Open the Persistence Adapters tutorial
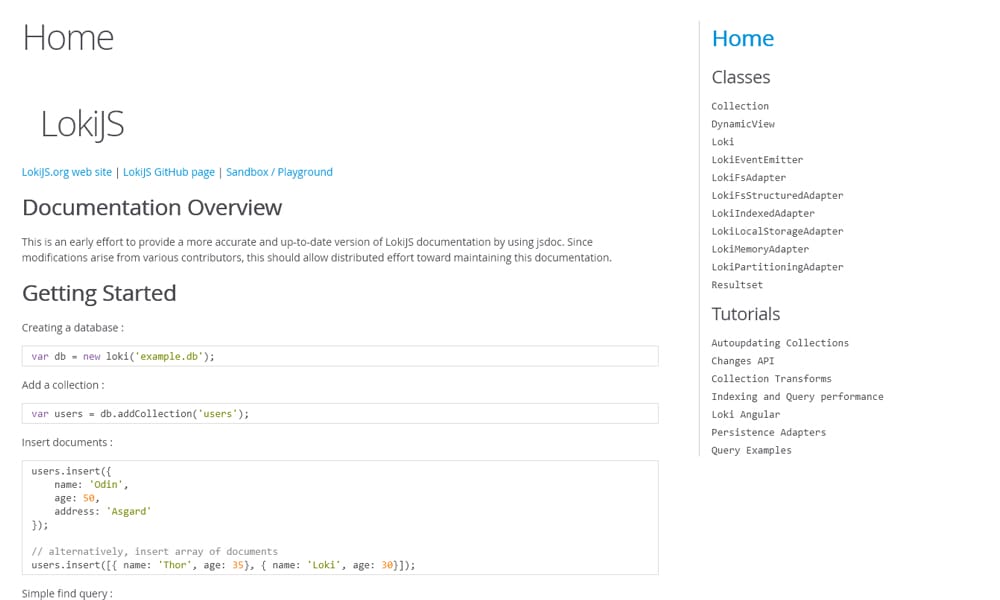The image size is (1000, 600). tap(769, 432)
